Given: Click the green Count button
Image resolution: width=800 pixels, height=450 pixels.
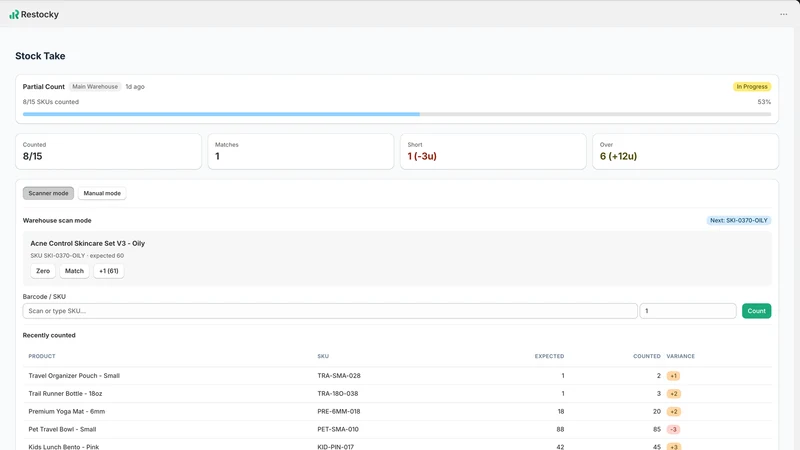Looking at the screenshot, I should [x=756, y=311].
